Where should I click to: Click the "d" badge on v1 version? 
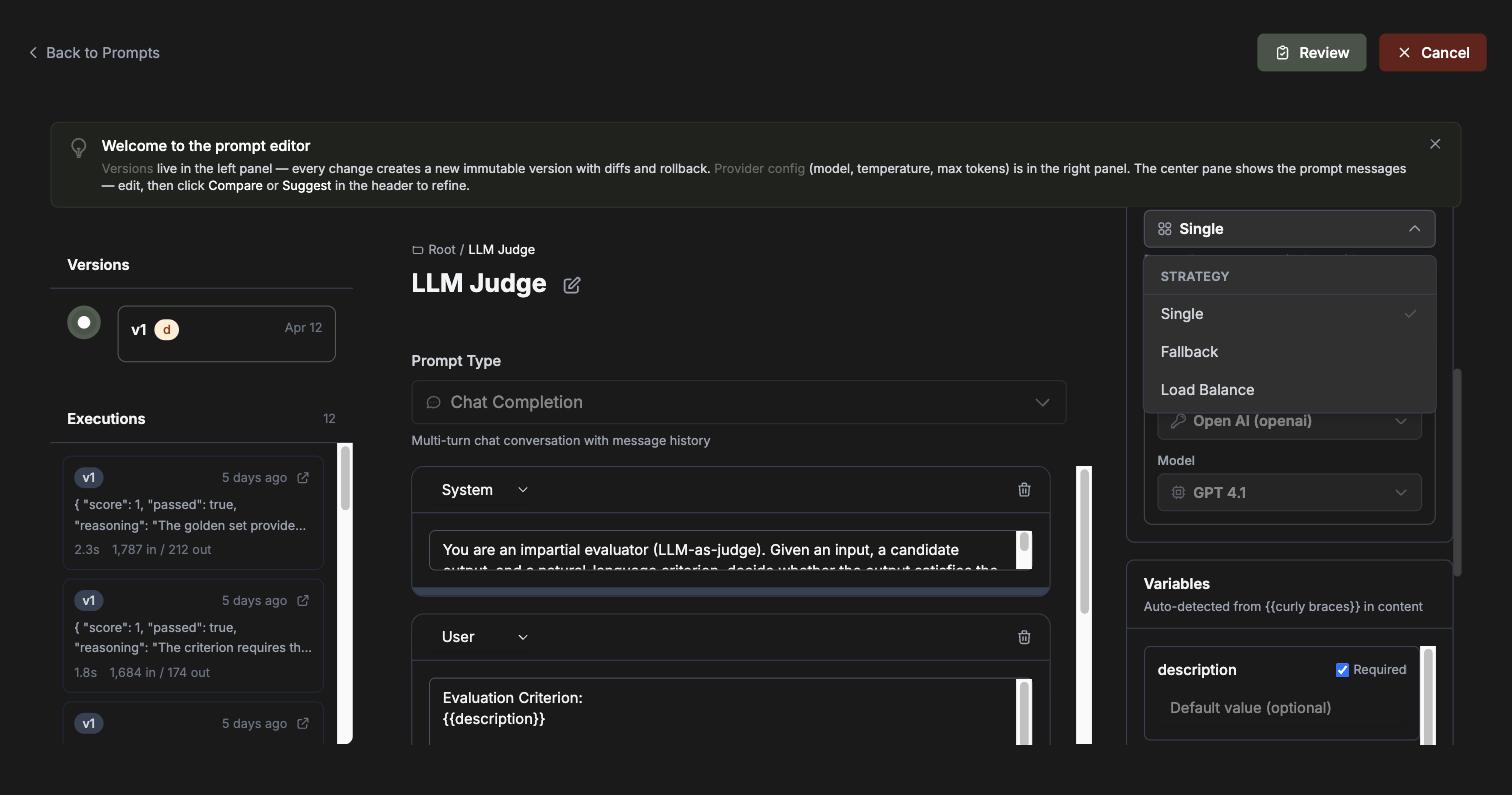click(x=167, y=330)
